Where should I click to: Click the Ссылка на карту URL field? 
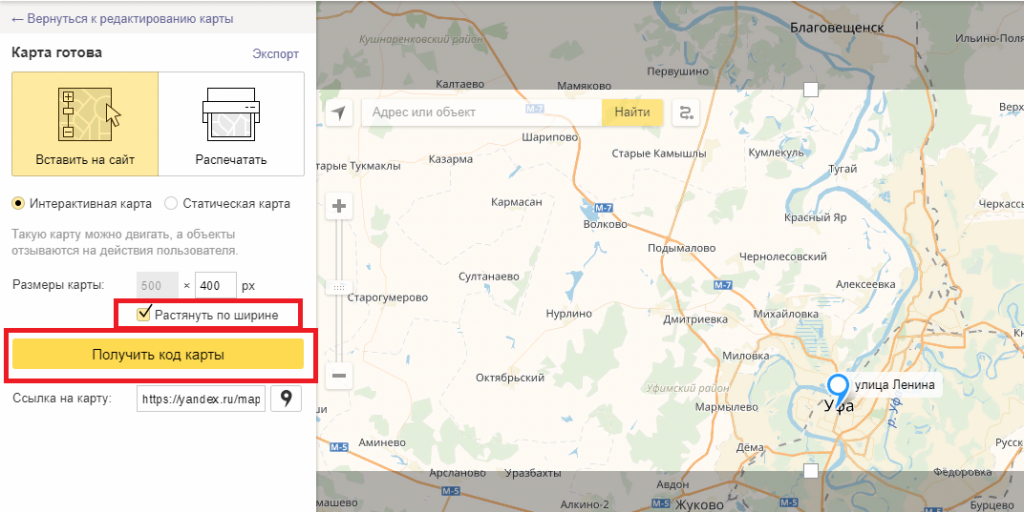(x=202, y=398)
